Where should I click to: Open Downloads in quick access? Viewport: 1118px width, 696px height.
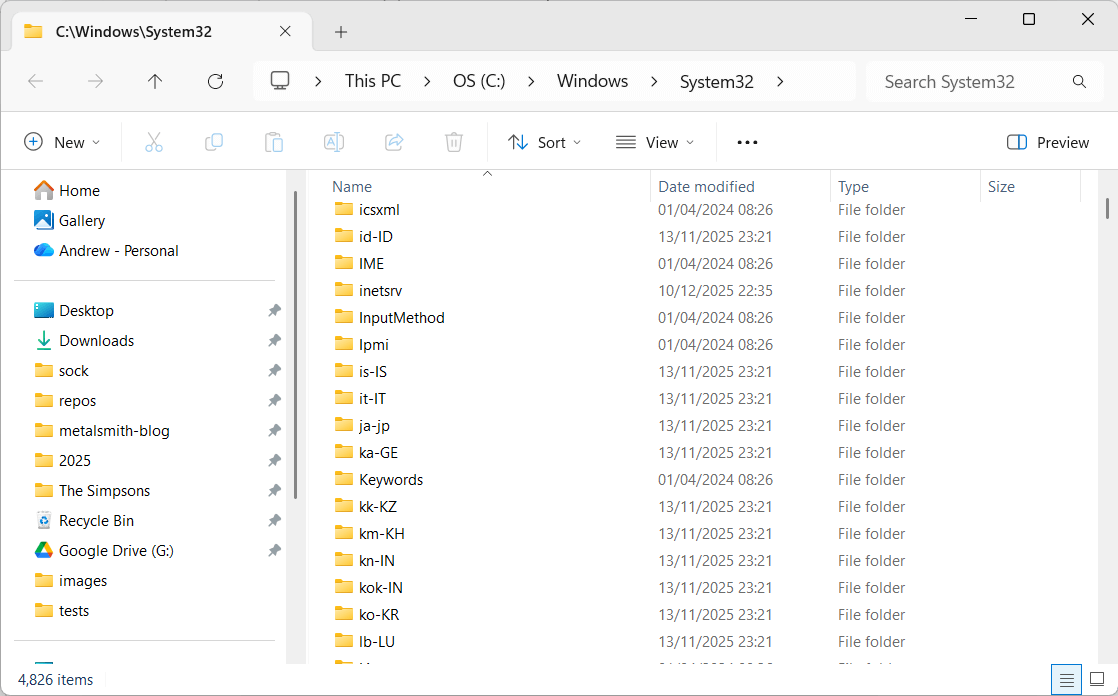pyautogui.click(x=84, y=341)
